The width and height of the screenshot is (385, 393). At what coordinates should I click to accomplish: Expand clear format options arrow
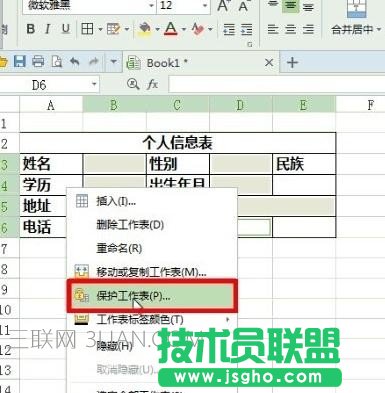210,30
